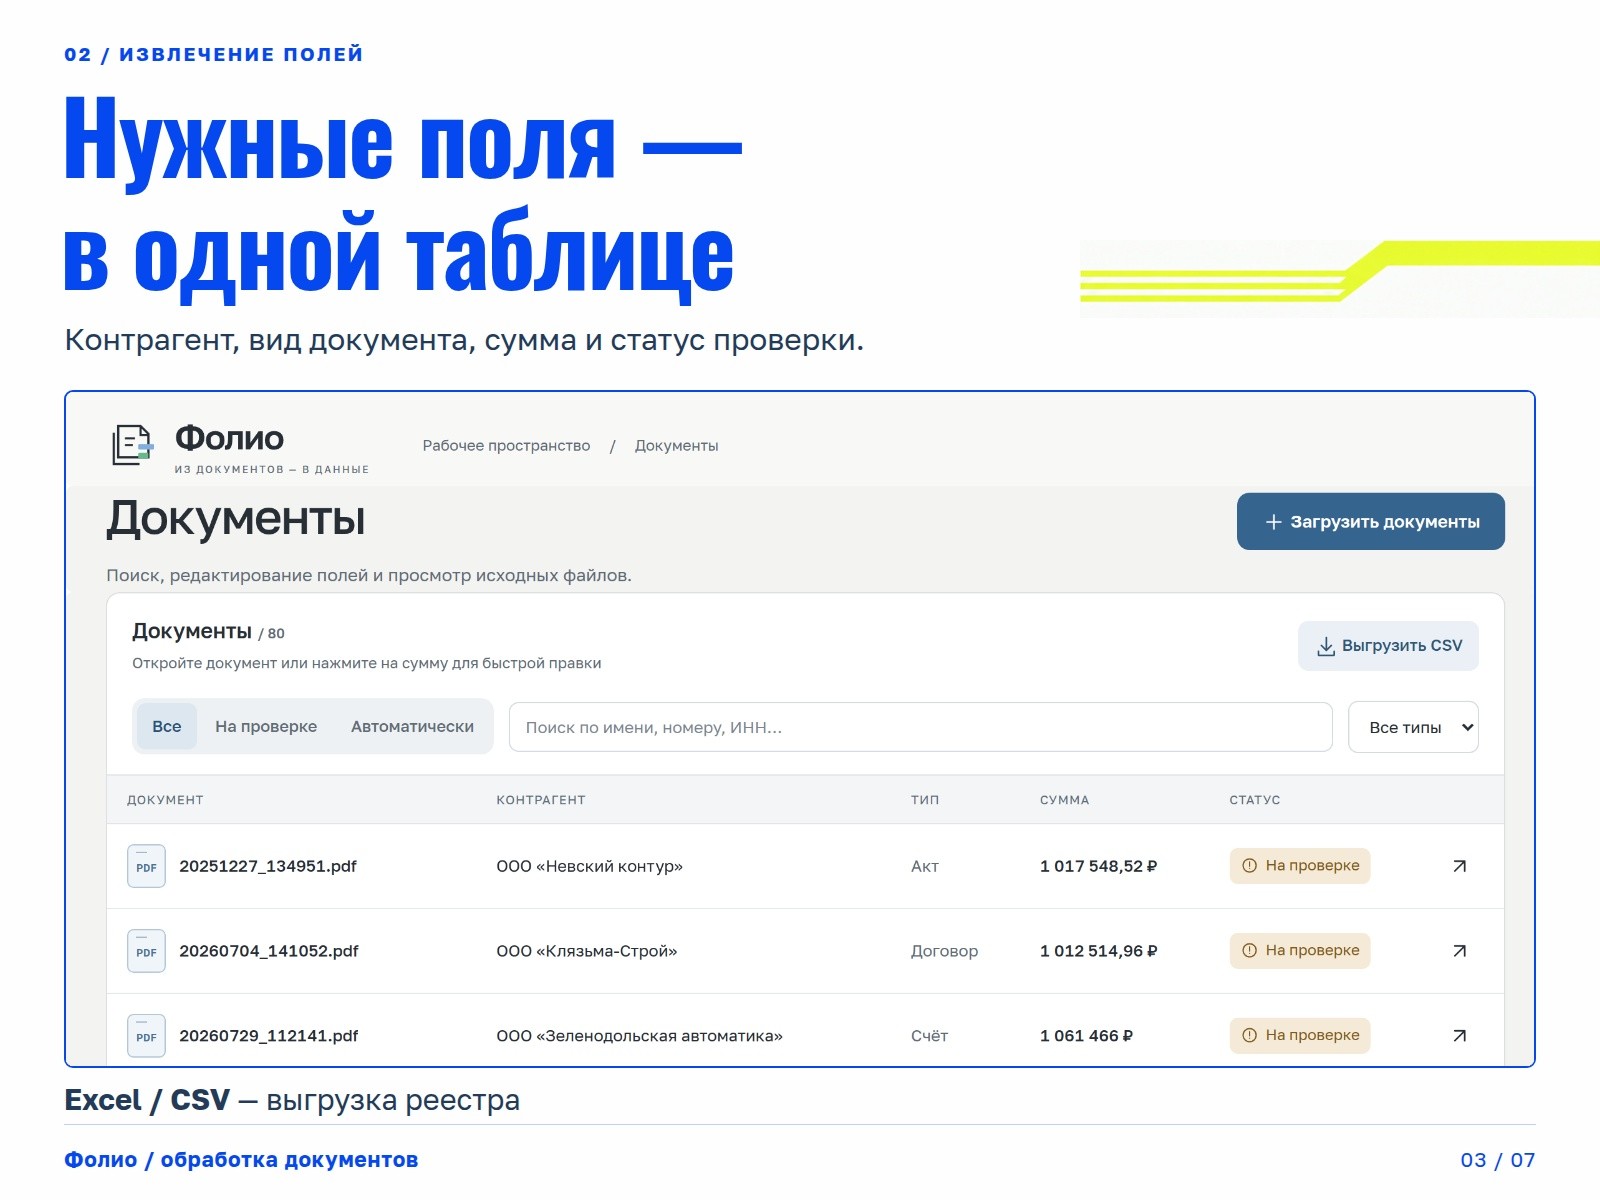
Task: Click the Договор type cell
Action: click(944, 951)
